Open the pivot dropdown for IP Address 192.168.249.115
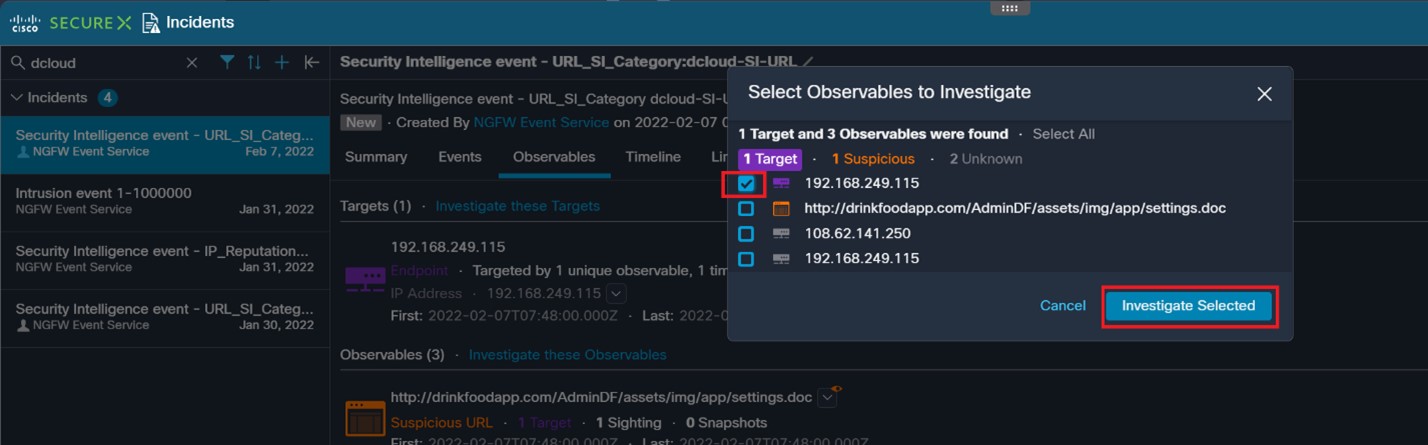This screenshot has width=1428, height=445. point(617,293)
